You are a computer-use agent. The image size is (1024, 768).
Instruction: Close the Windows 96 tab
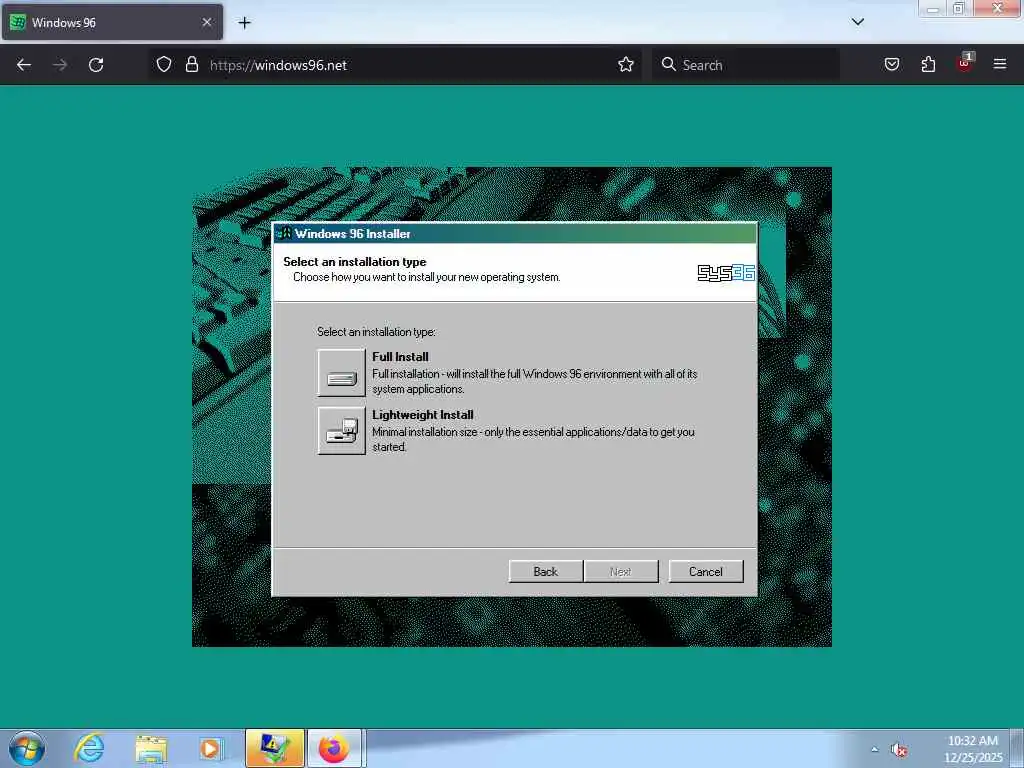click(206, 22)
